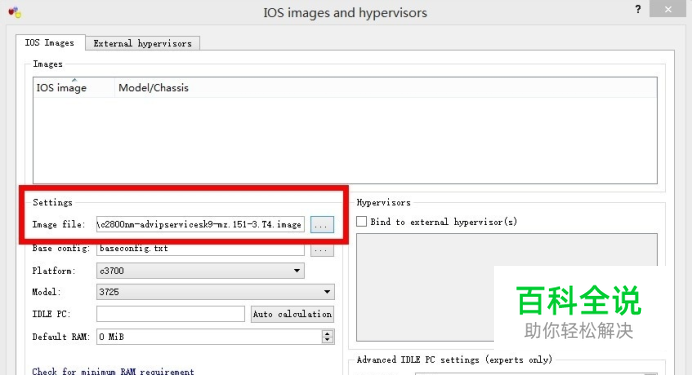Click the help question mark button
The width and height of the screenshot is (692, 375).
click(x=638, y=9)
